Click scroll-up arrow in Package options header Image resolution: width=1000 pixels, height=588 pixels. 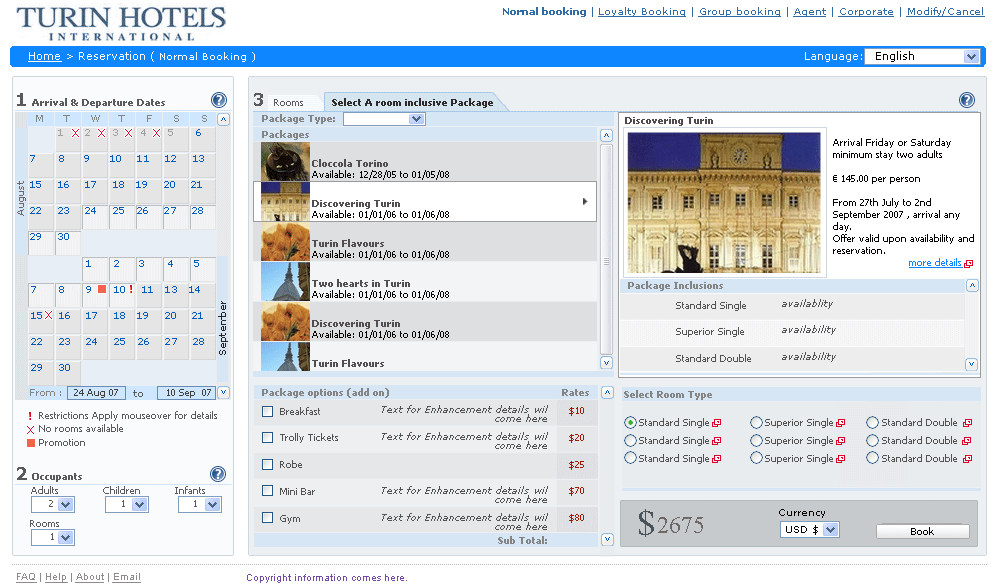(x=606, y=393)
